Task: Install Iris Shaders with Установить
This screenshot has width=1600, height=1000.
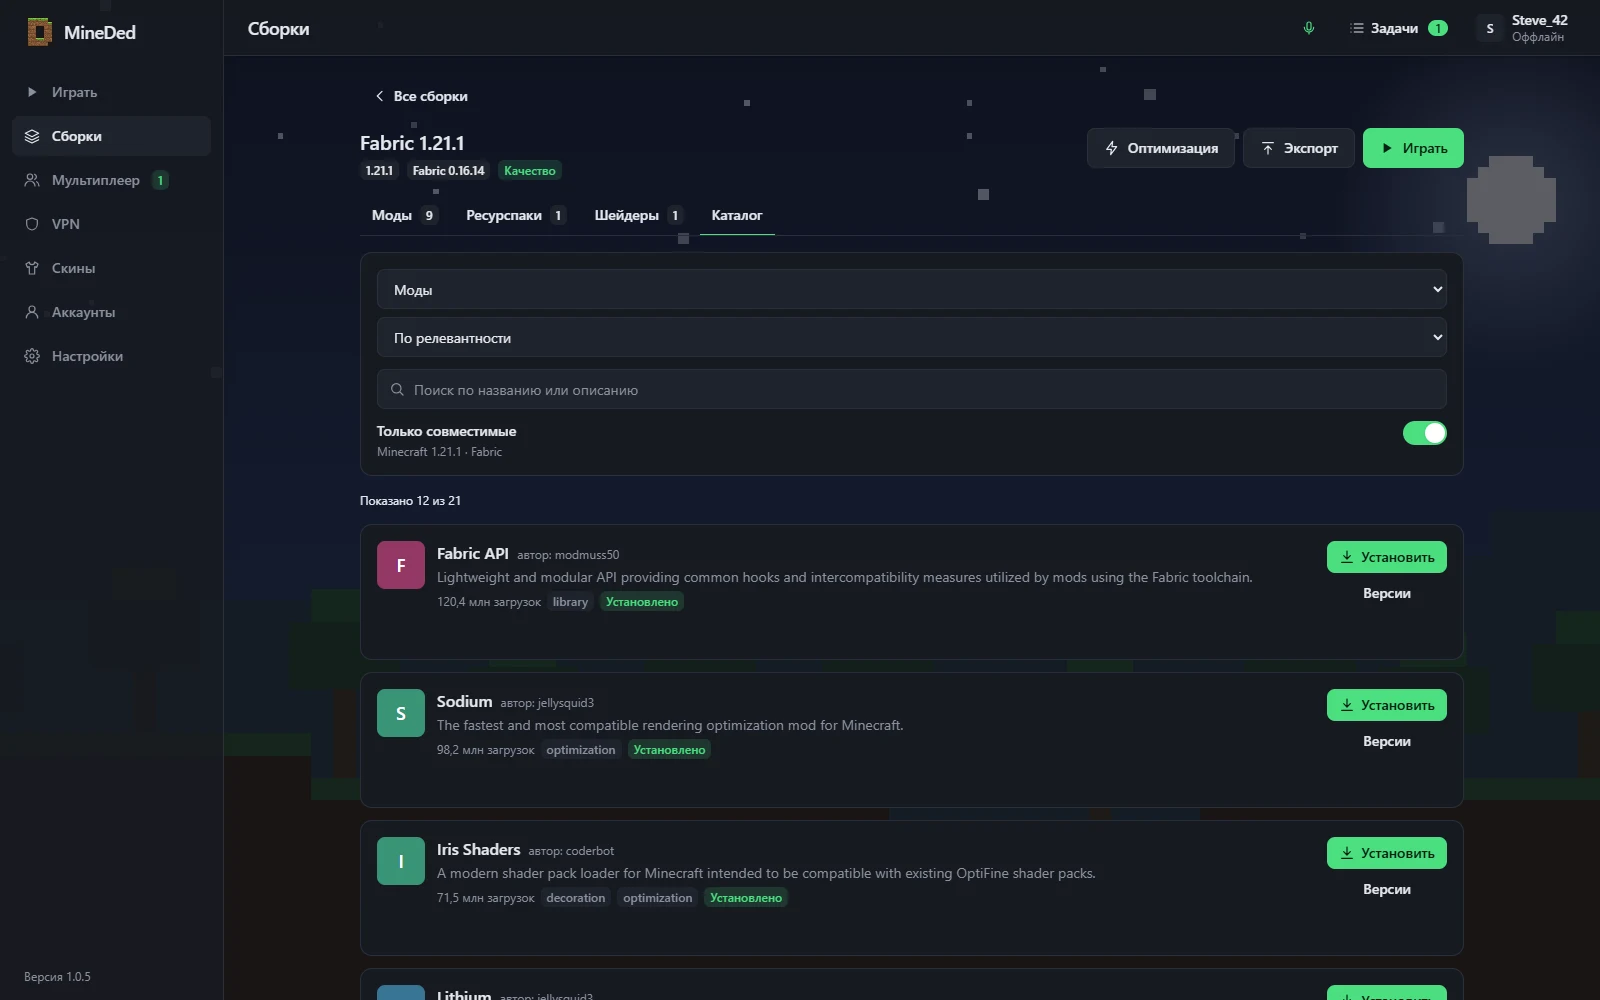Action: click(x=1387, y=853)
